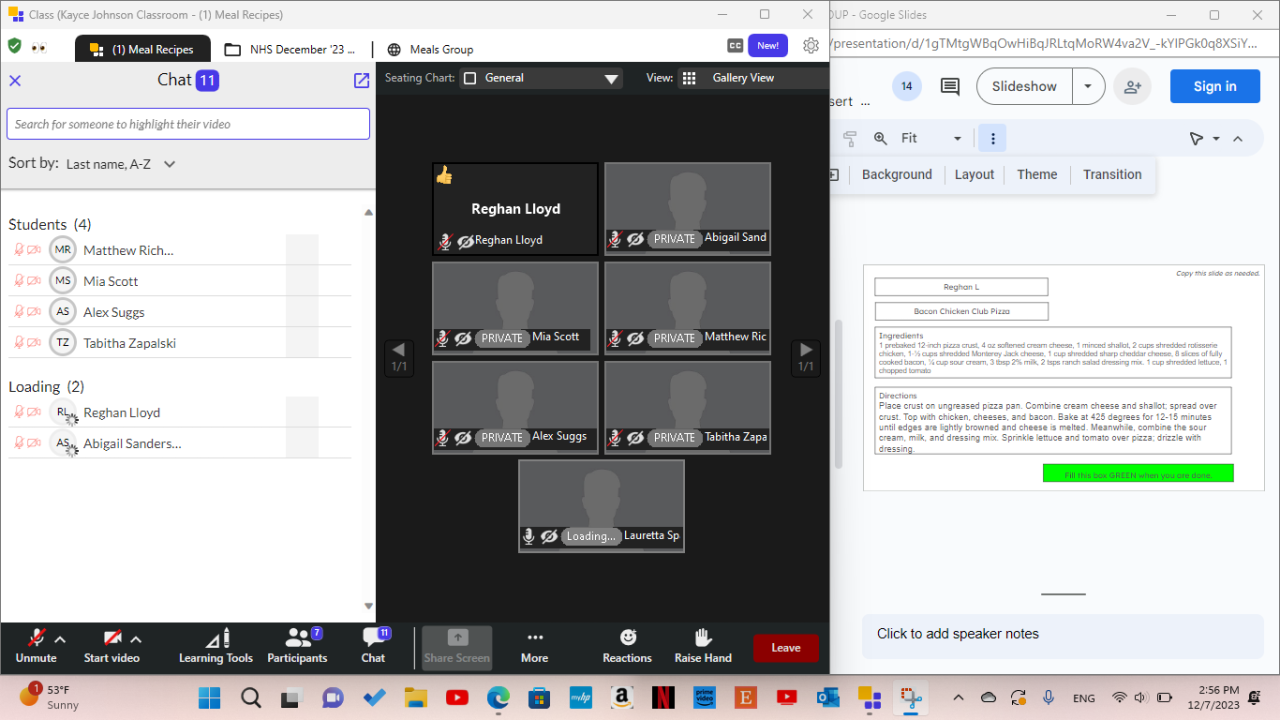
Task: Open the More options menu
Action: pyautogui.click(x=534, y=645)
